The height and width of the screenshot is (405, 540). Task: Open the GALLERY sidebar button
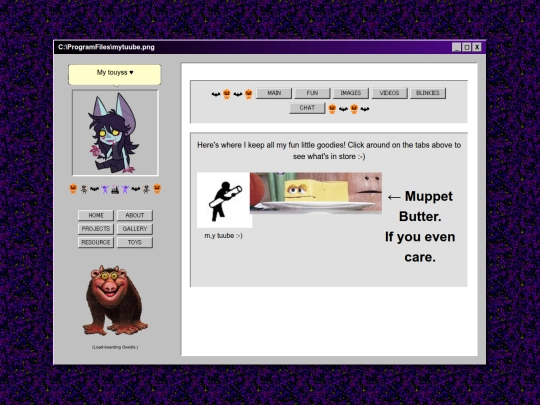pos(135,229)
